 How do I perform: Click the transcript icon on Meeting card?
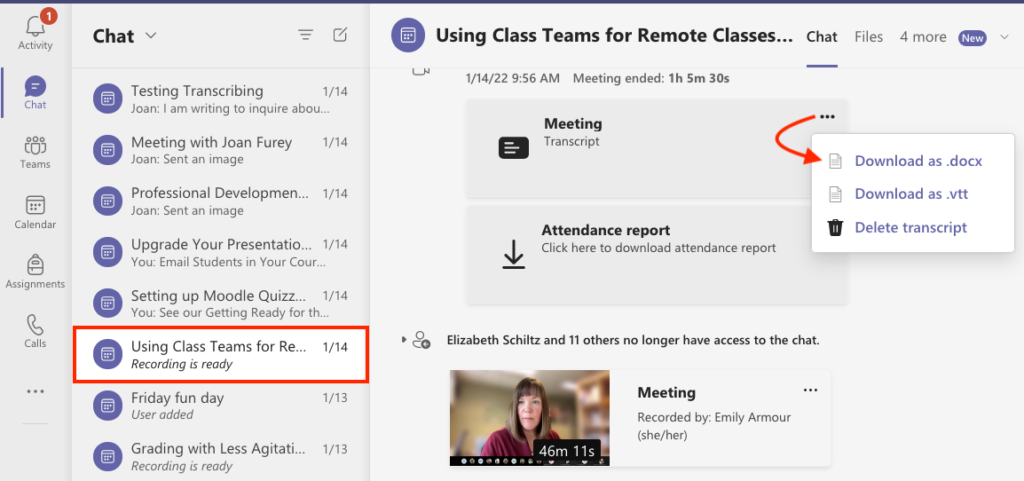tap(513, 148)
